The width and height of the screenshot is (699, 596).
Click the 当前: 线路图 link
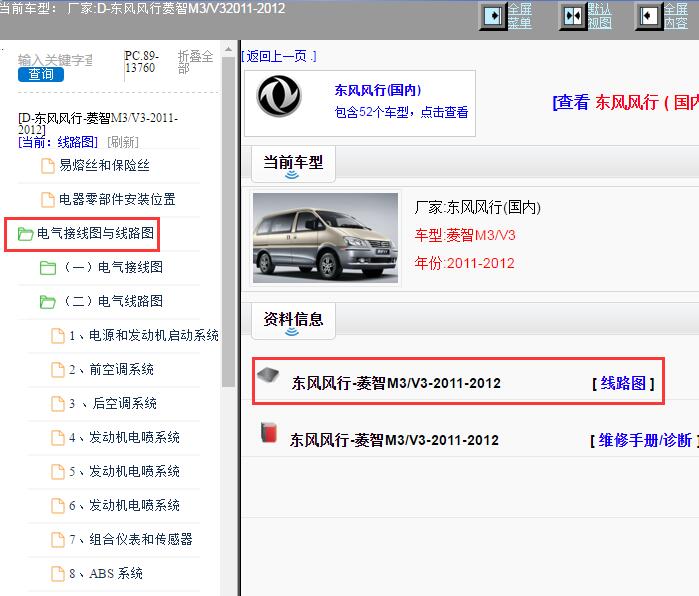tap(58, 142)
